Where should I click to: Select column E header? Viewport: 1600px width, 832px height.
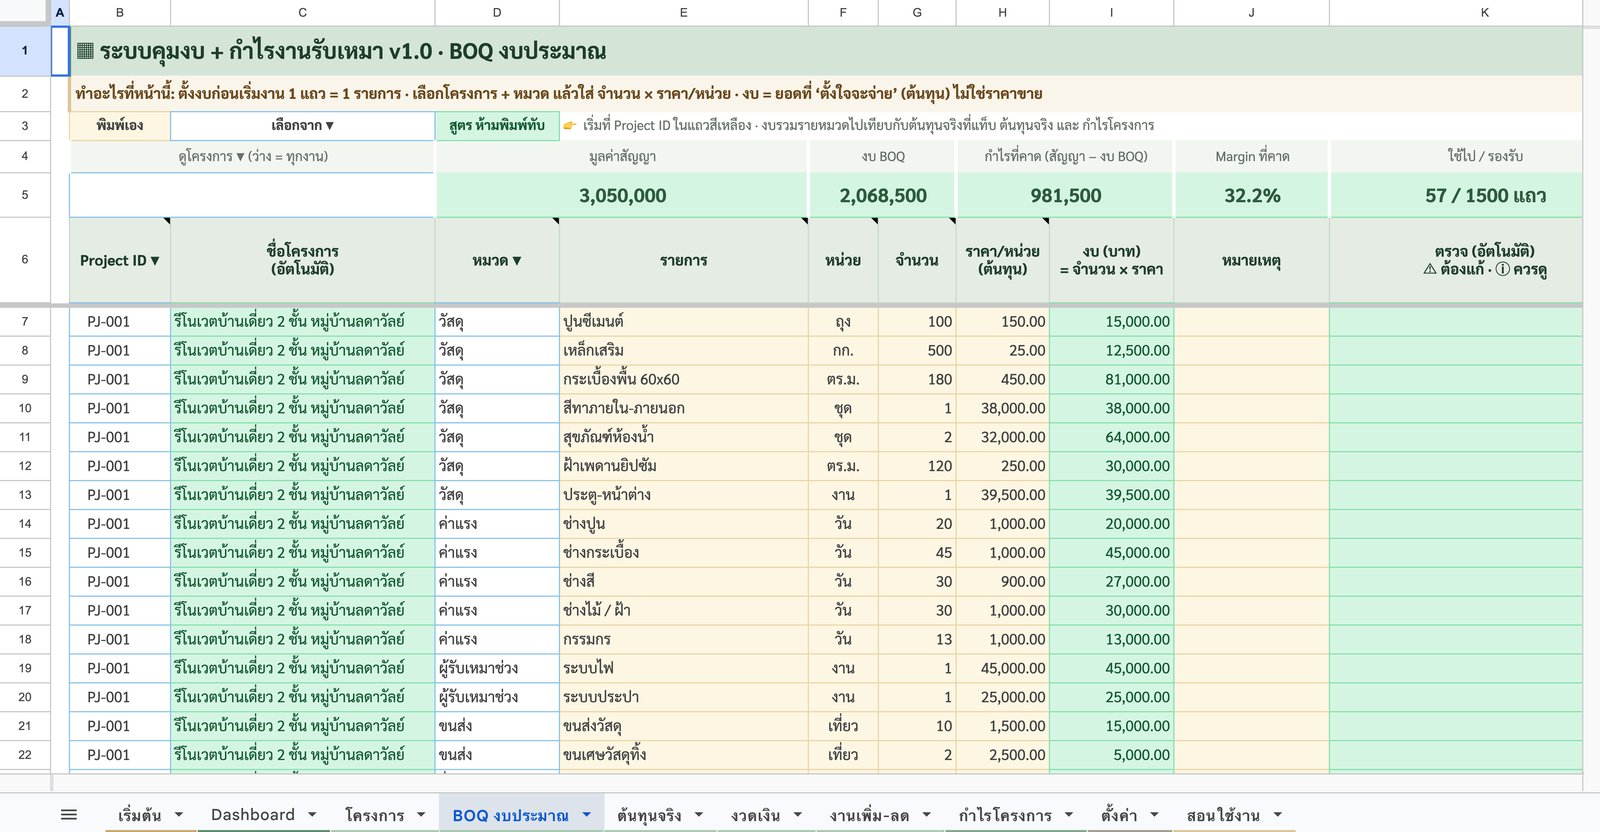coord(683,12)
